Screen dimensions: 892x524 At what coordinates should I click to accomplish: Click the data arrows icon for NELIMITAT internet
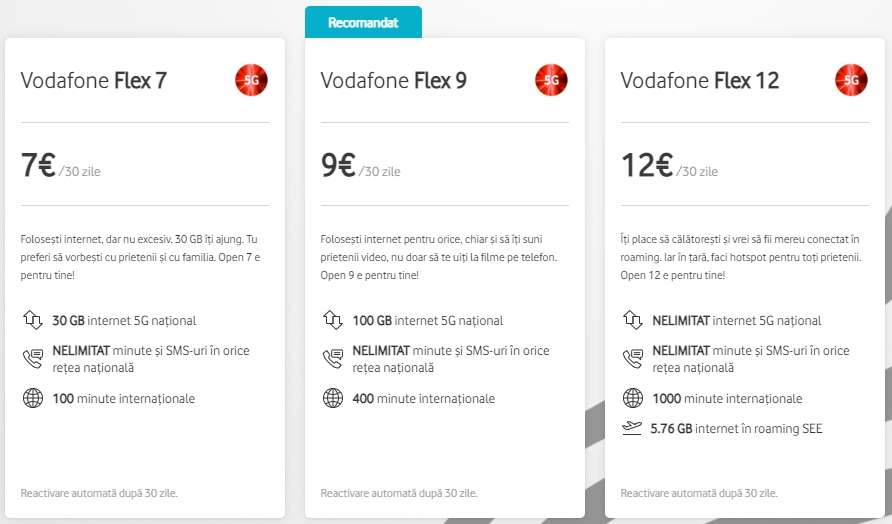coord(633,320)
